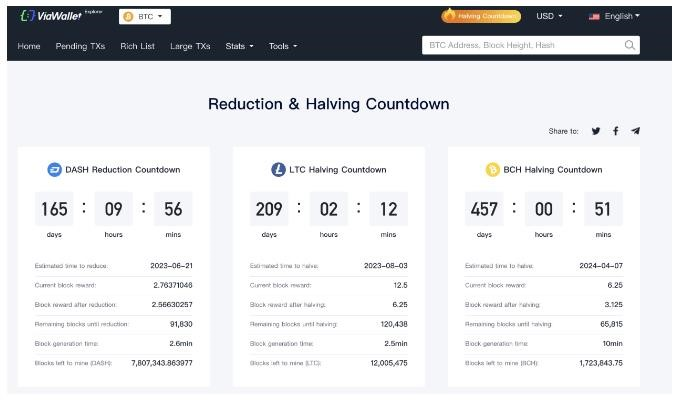Click the LTC Halving Countdown title
Viewport: 676px width, 407px height.
click(338, 169)
